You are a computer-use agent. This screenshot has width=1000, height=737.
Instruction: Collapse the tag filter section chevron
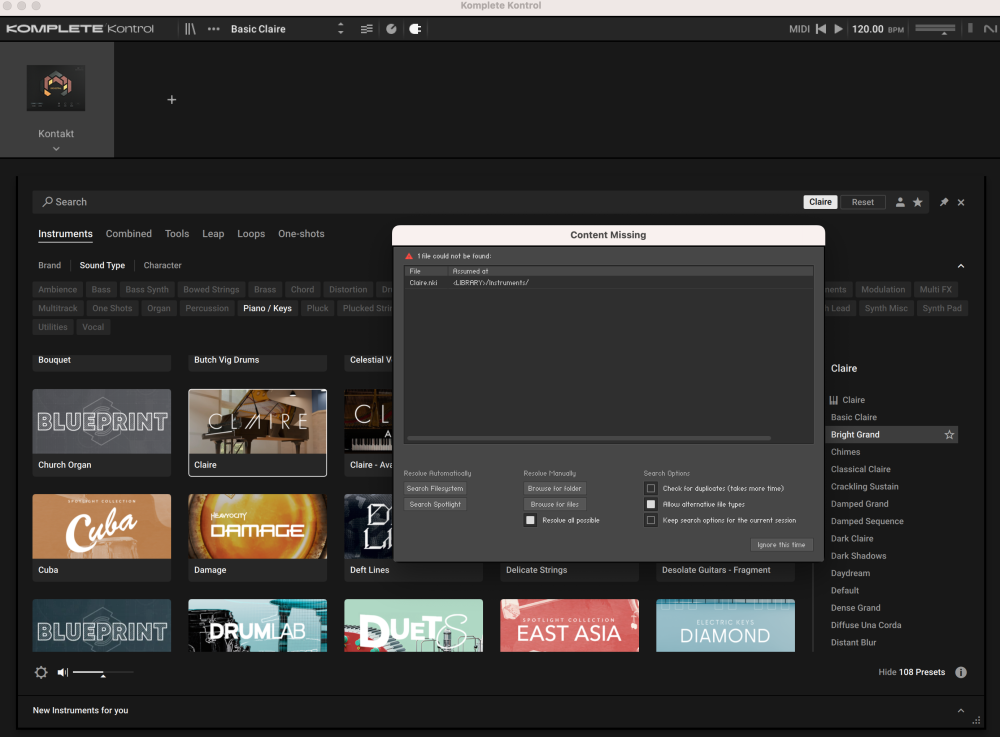960,266
